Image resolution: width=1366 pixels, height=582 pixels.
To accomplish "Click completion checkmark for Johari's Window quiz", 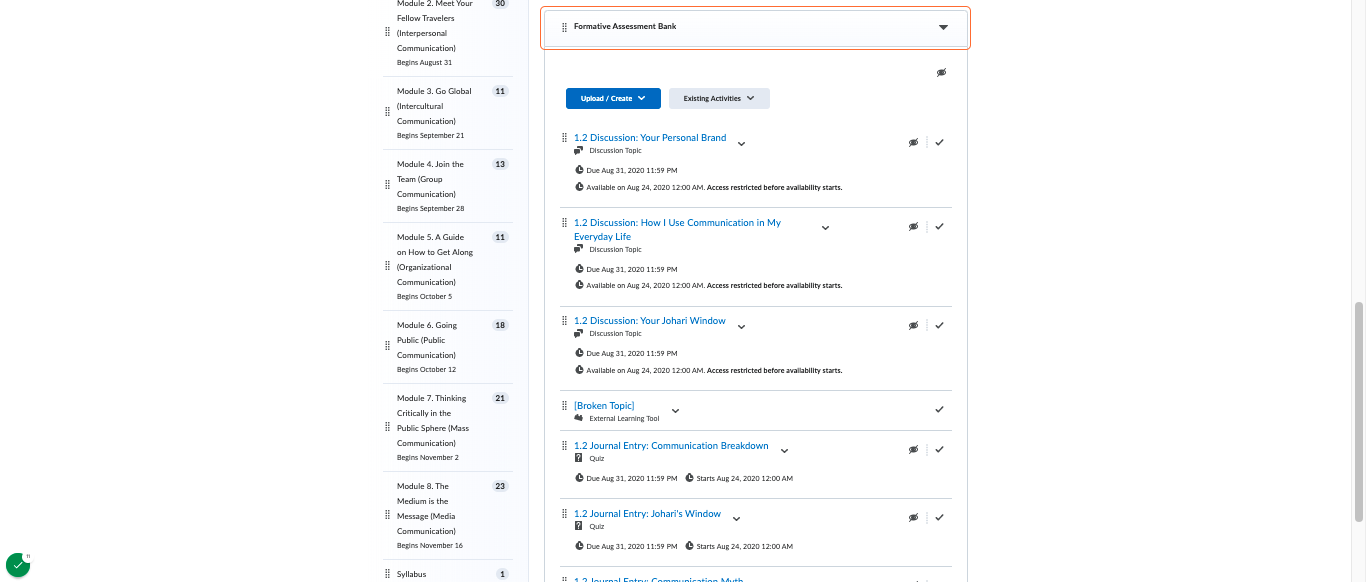I will [939, 518].
